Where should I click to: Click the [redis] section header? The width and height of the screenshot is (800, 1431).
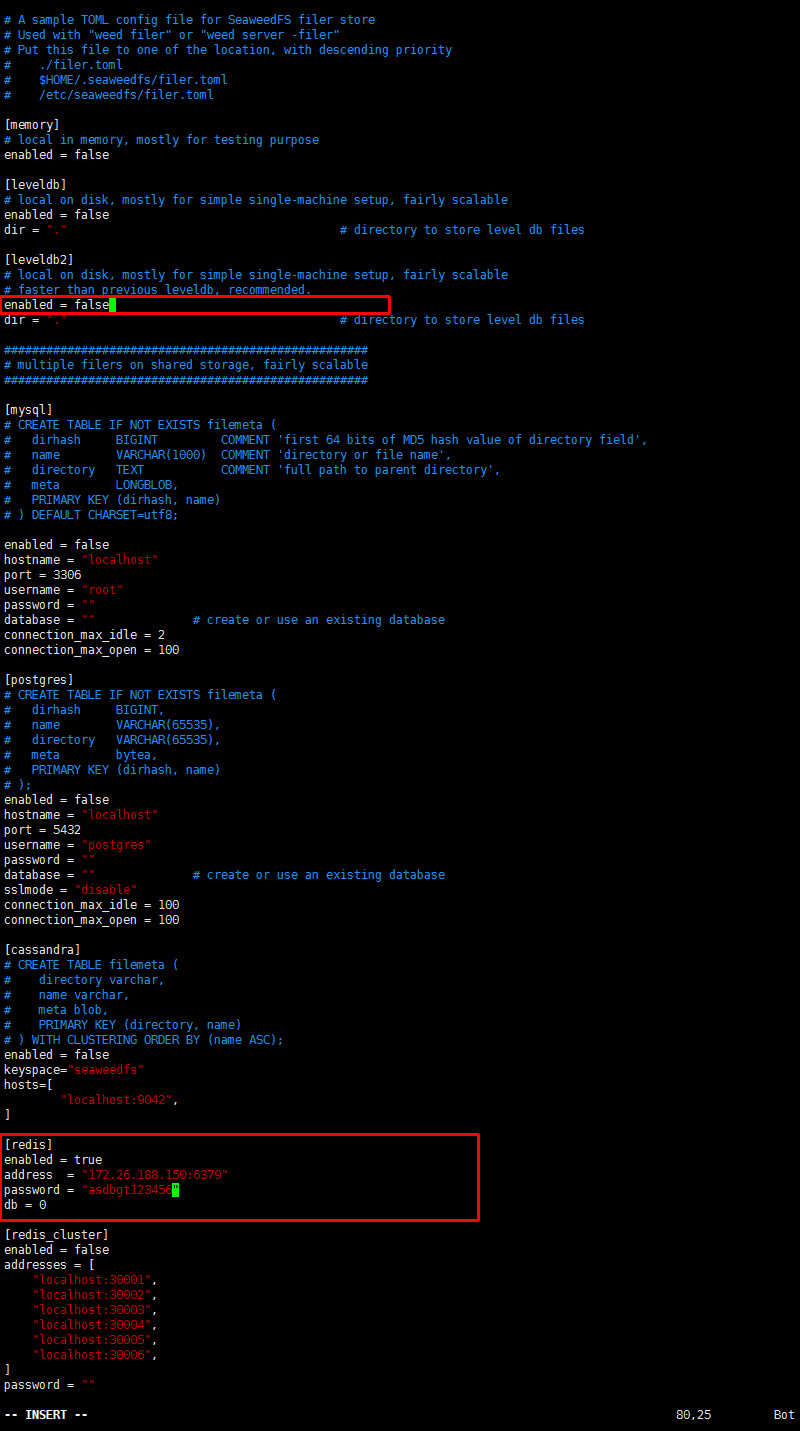(x=28, y=1145)
